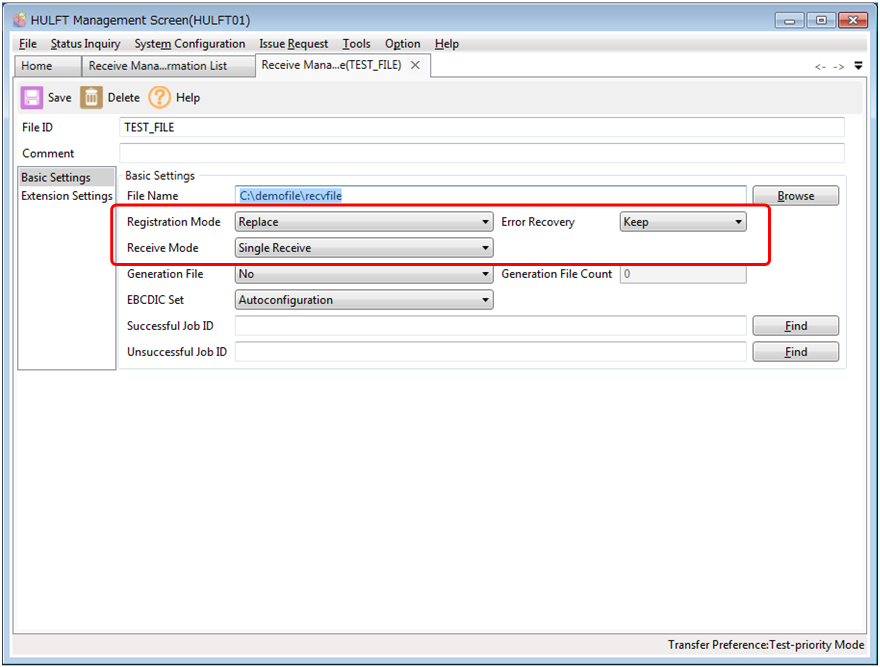Viewport: 880px width, 667px height.
Task: Click the Delete trash can icon
Action: 92,97
